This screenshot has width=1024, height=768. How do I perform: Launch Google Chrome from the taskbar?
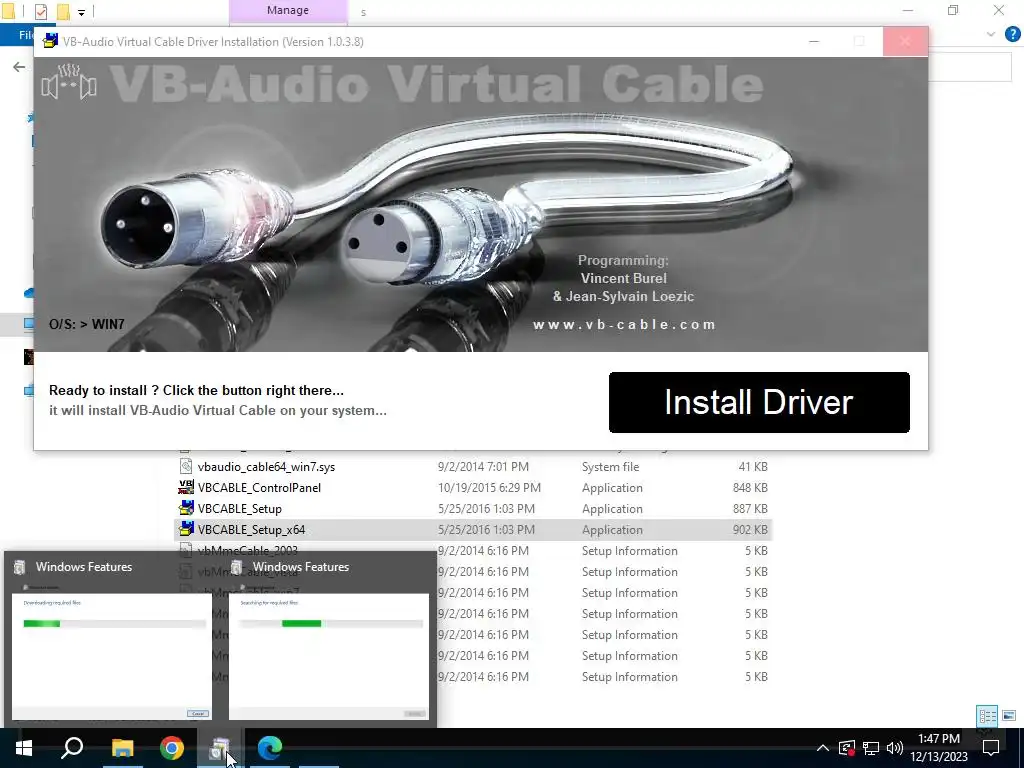click(172, 748)
